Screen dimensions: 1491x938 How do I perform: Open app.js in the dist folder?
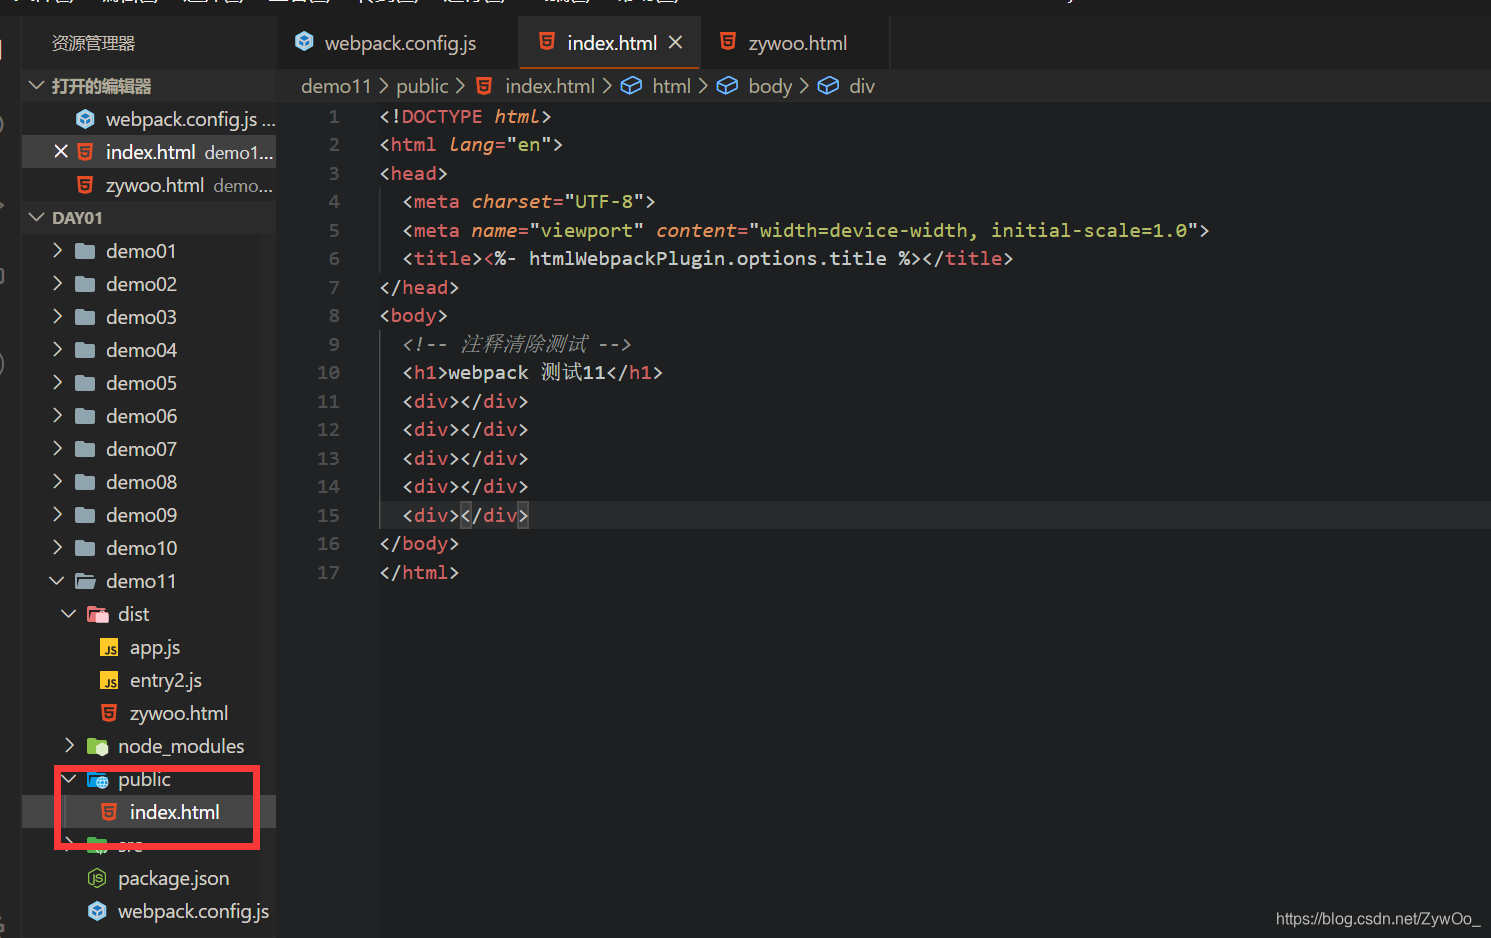point(155,648)
